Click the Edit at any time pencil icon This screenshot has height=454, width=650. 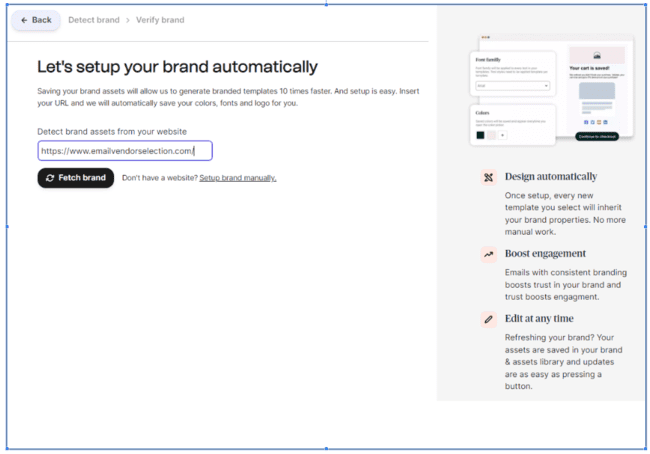(488, 320)
